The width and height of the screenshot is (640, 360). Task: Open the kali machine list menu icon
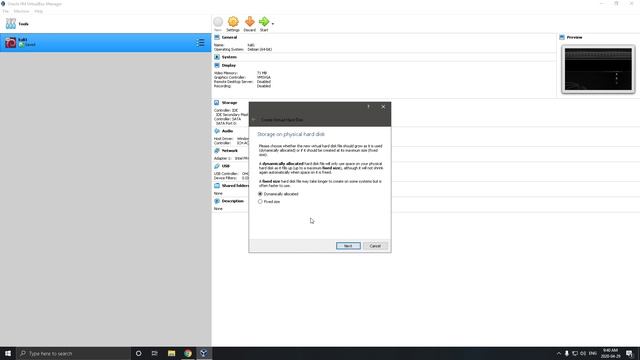pos(200,42)
